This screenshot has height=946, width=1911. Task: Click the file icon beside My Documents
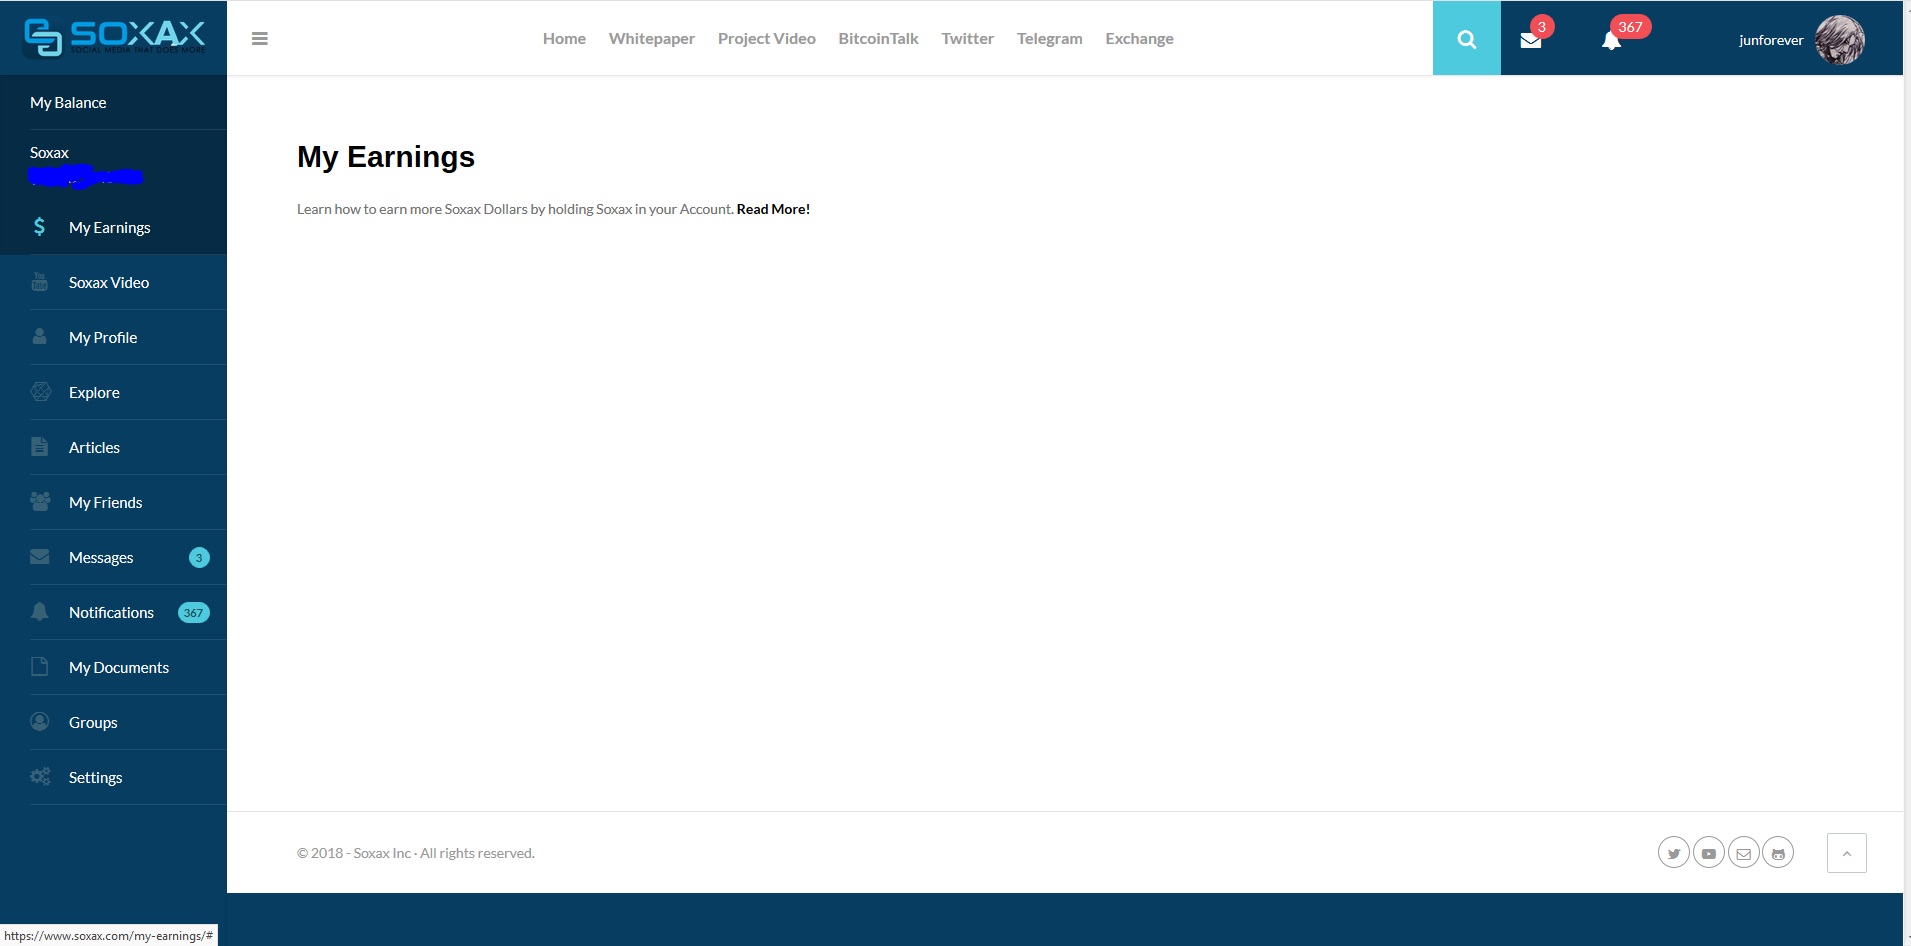click(40, 666)
